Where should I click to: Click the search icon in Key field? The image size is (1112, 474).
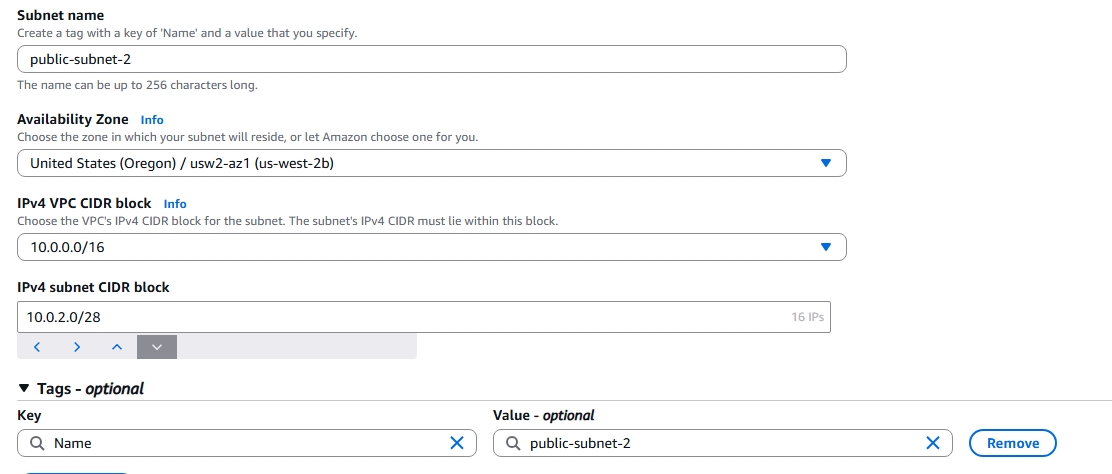click(36, 443)
